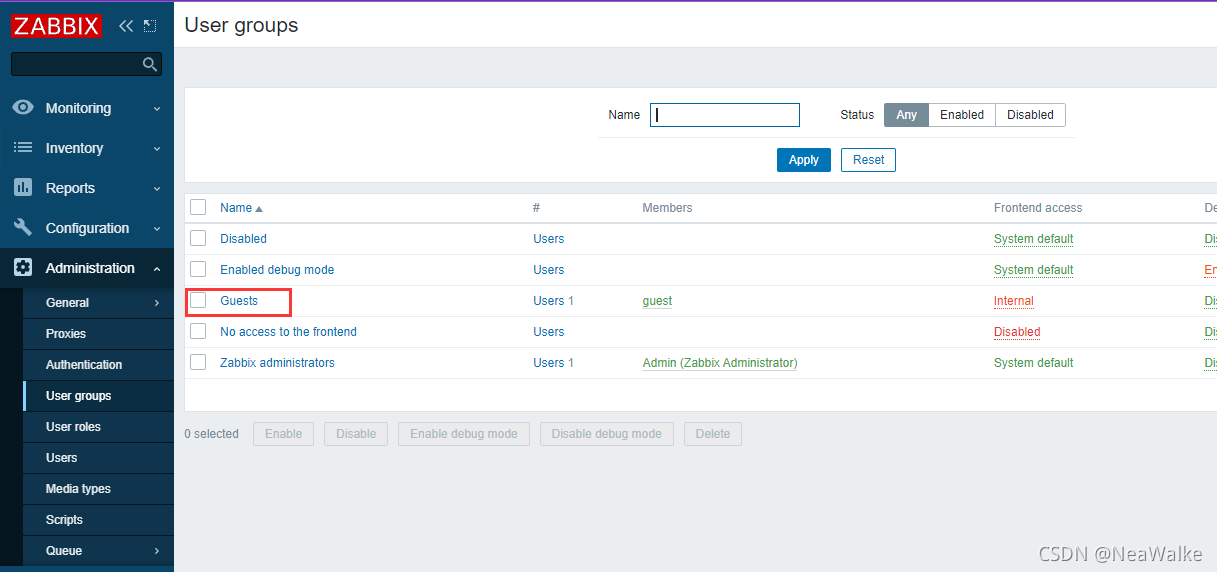Reset the filter
This screenshot has width=1217, height=572.
pos(868,160)
